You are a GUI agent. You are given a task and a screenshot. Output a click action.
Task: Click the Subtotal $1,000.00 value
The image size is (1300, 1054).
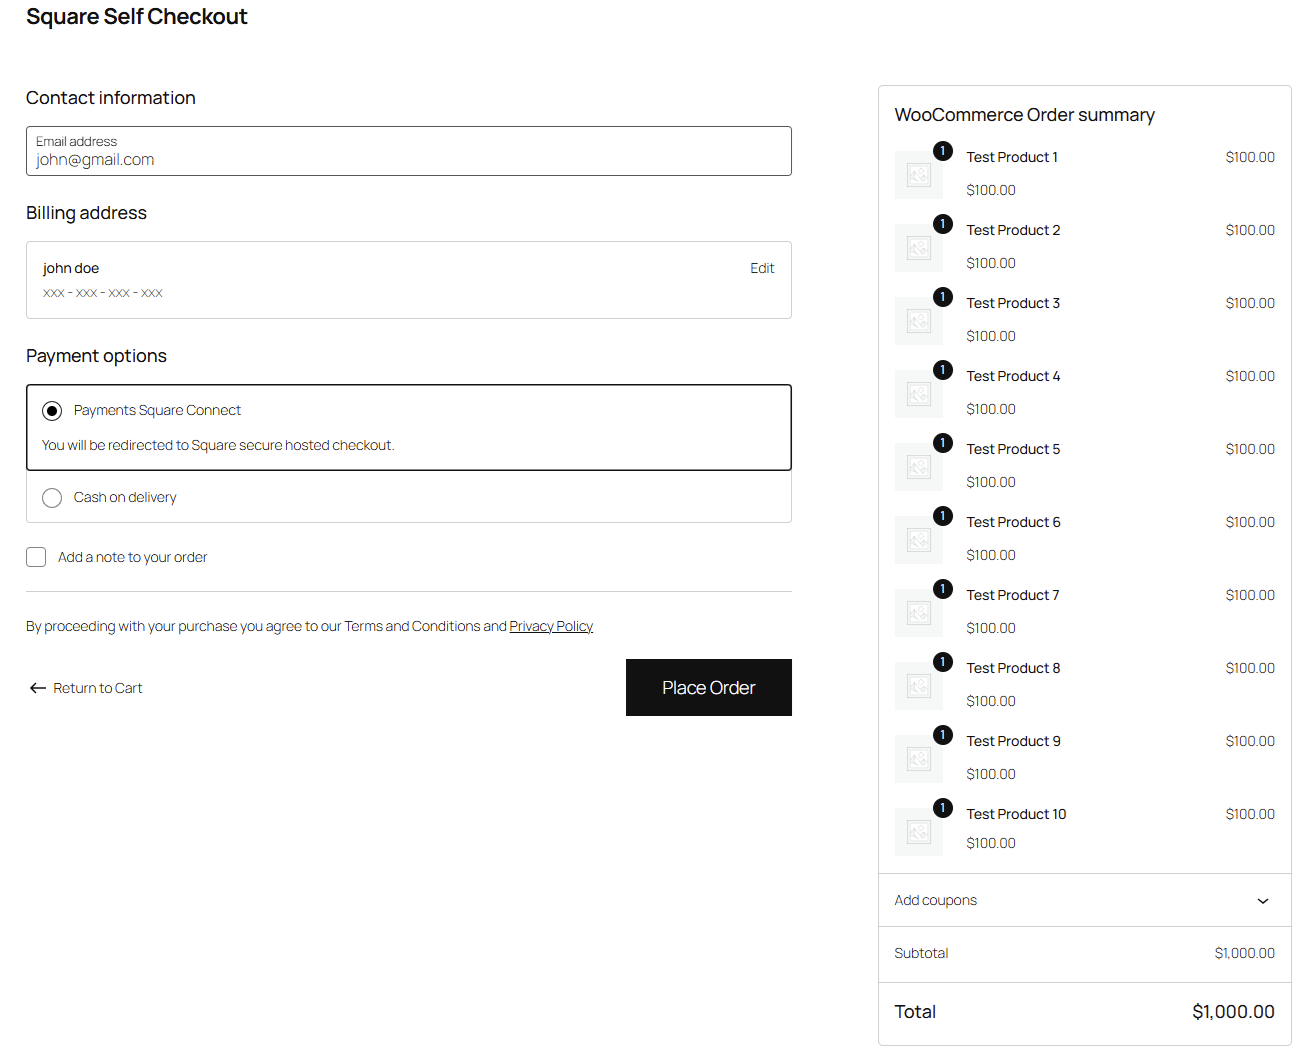1245,953
